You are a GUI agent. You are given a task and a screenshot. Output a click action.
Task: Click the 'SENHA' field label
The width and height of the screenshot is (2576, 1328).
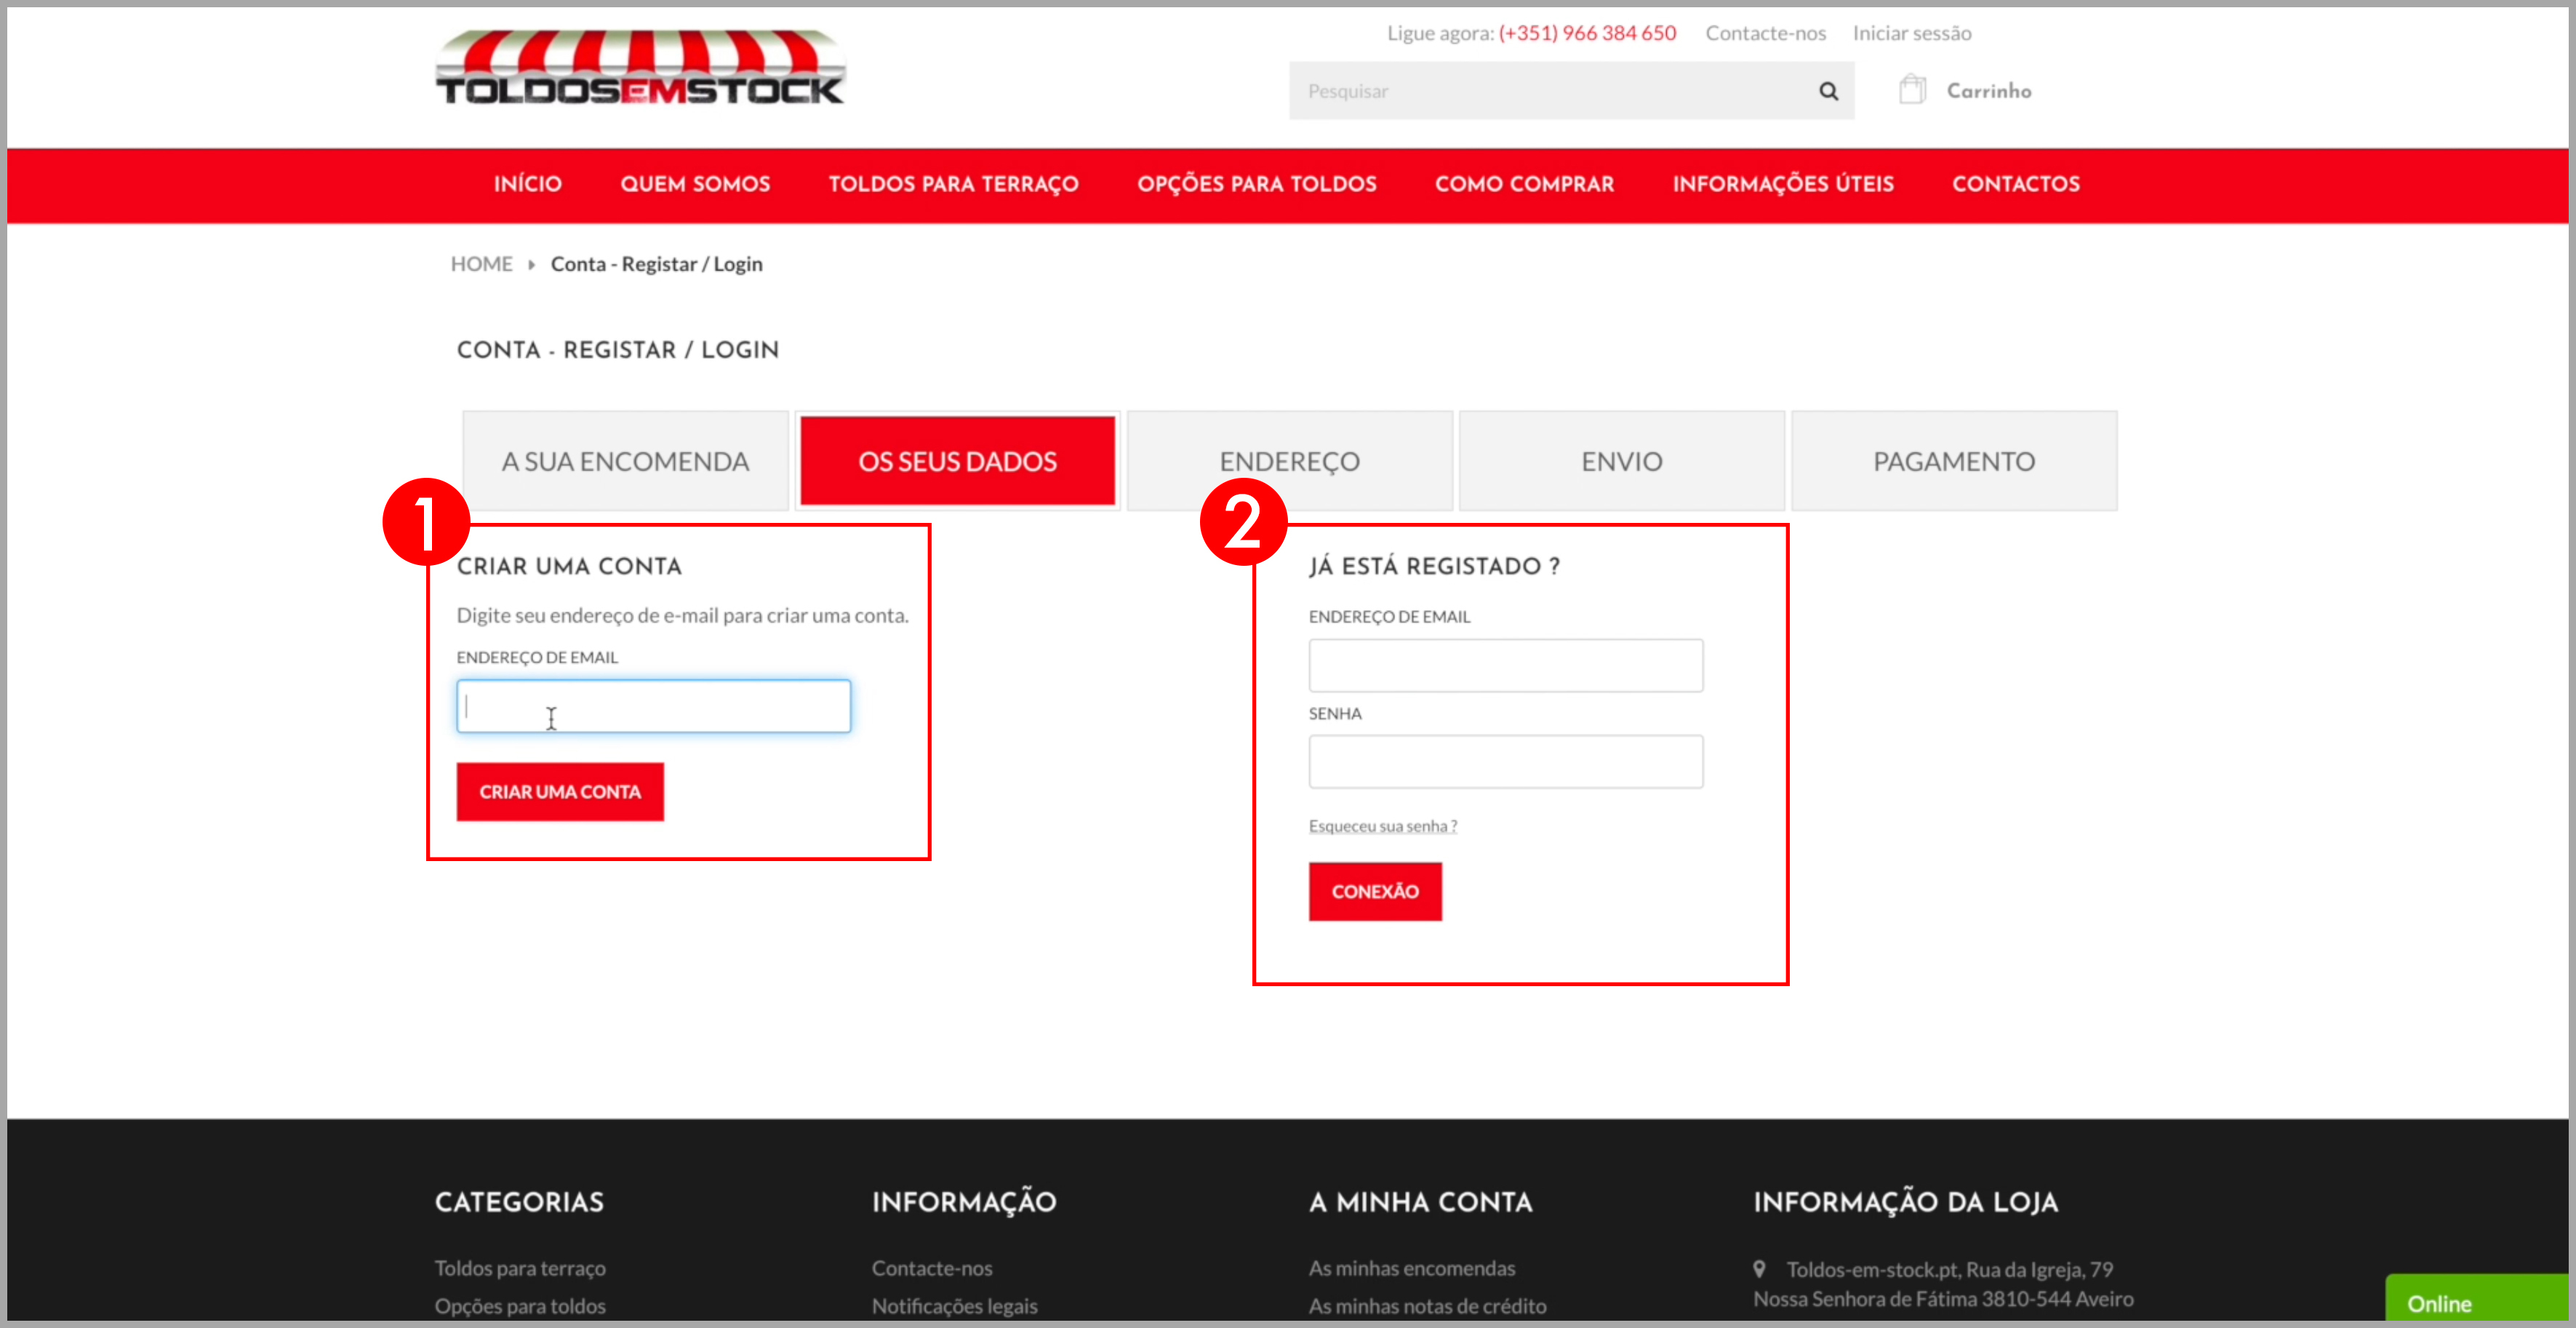[x=1335, y=714]
